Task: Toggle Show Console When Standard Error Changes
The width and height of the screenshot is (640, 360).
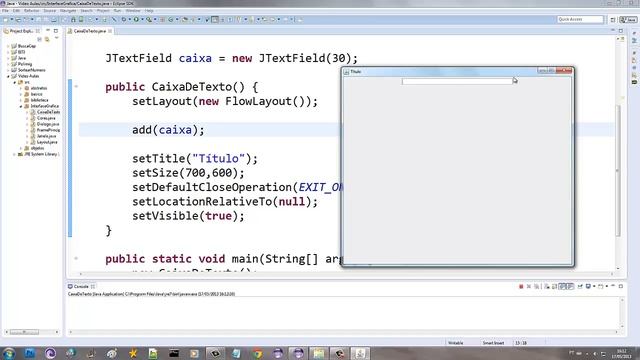Action: click(570, 287)
